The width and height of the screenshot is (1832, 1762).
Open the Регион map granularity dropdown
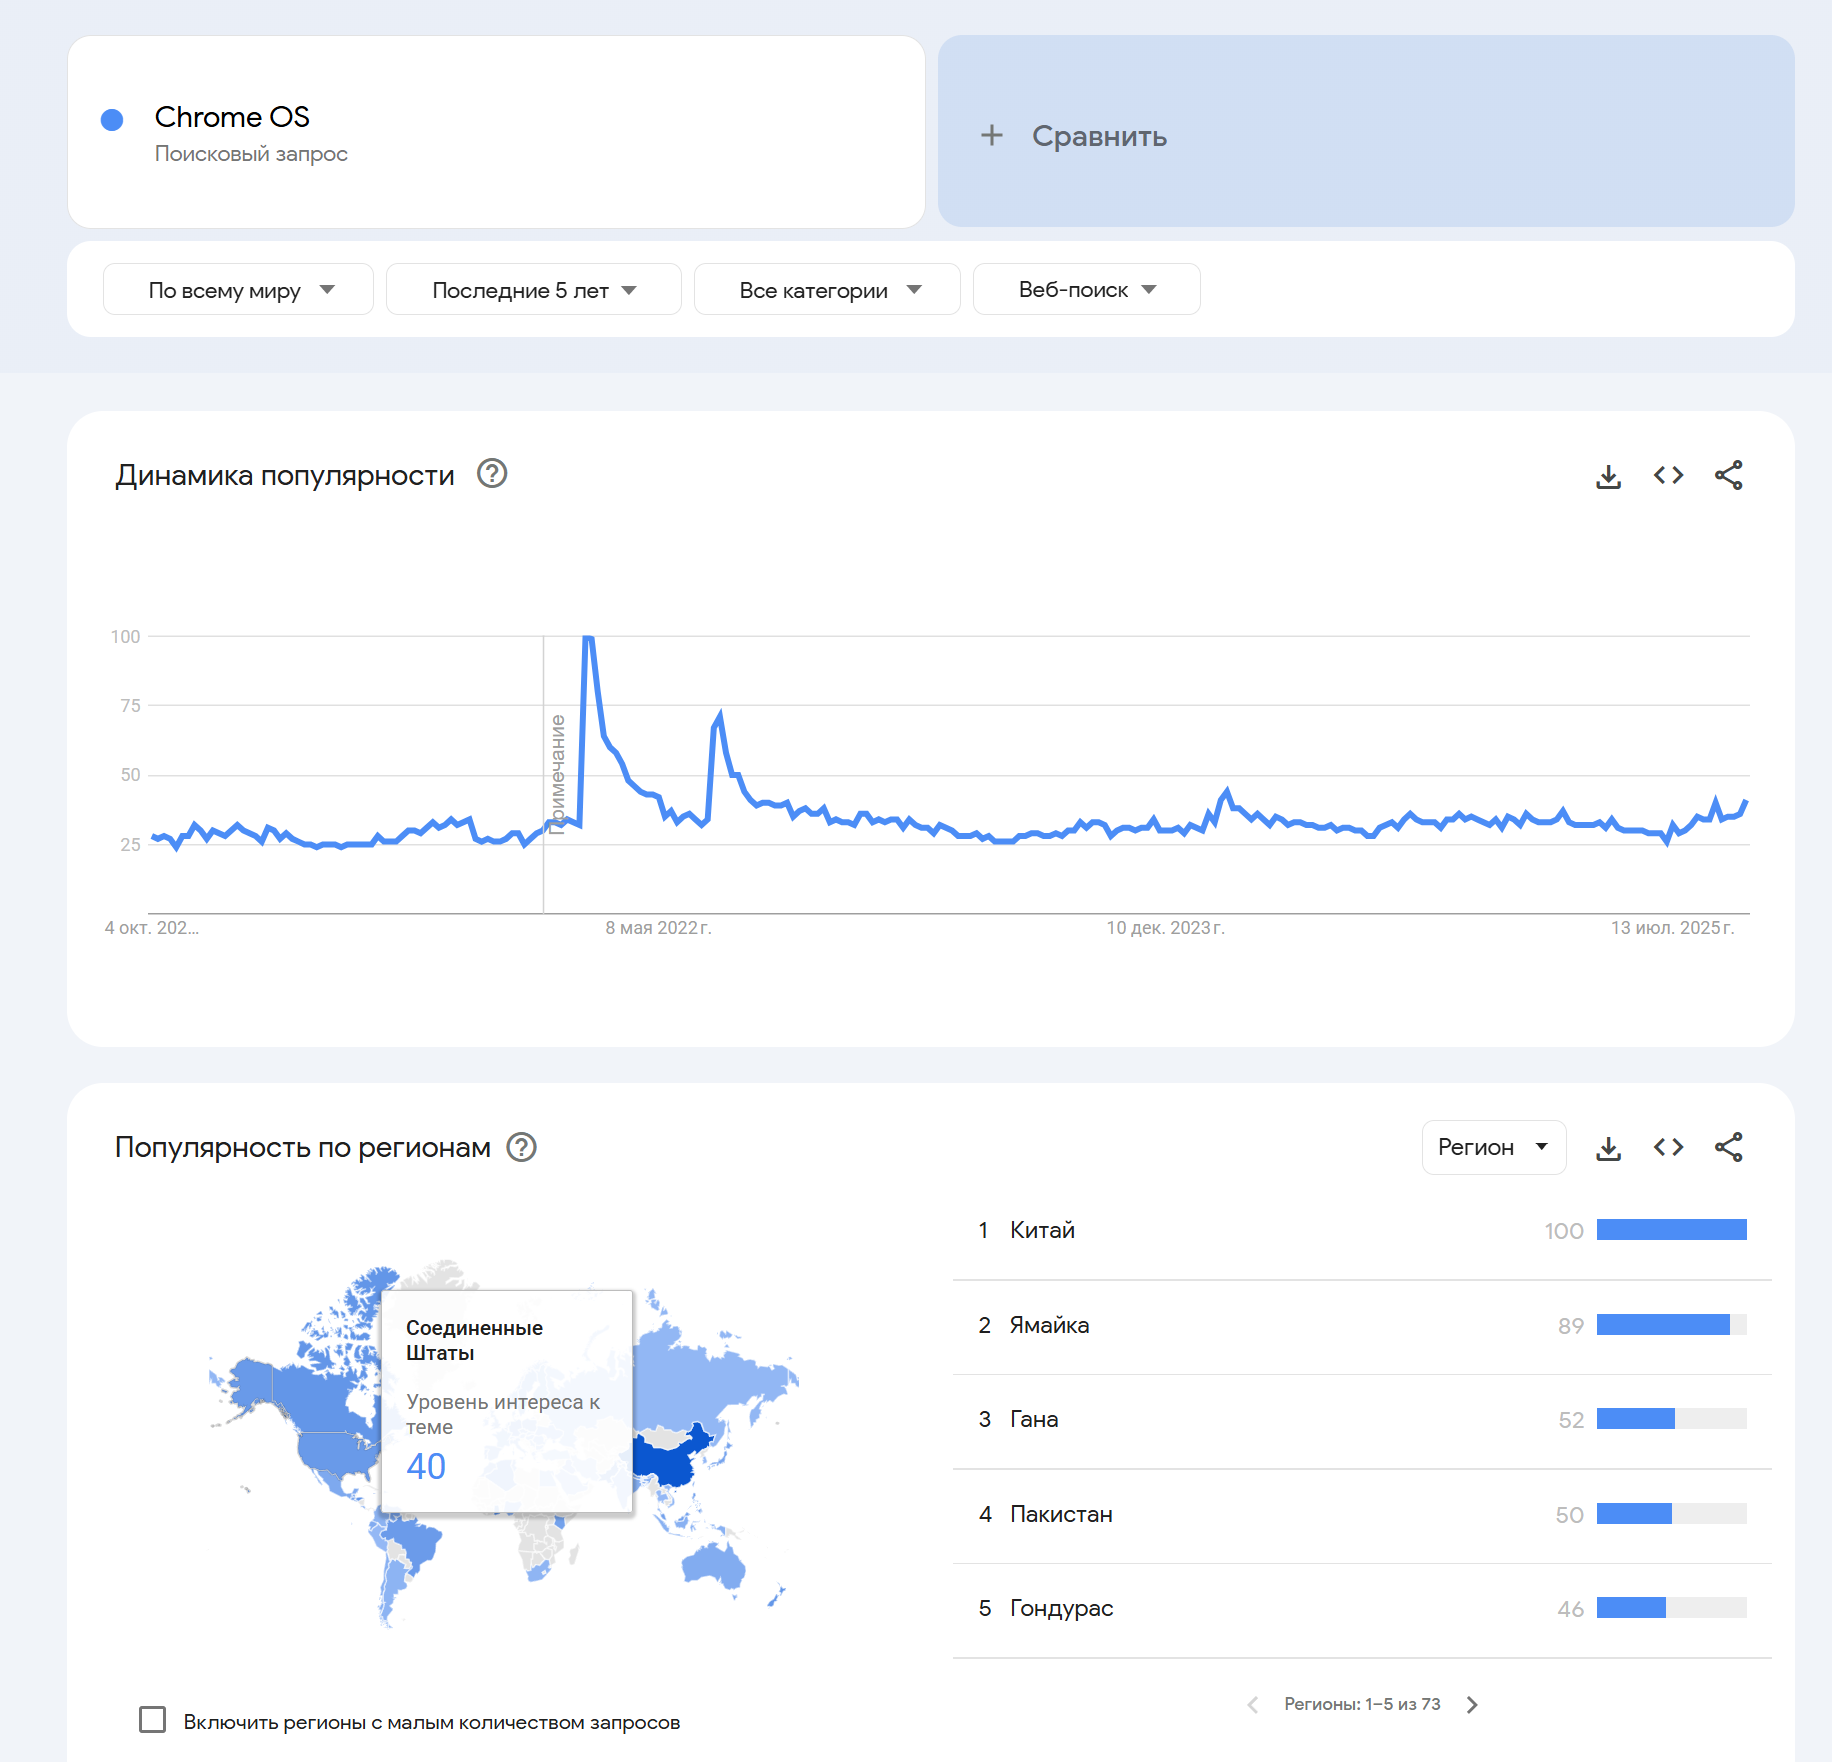[1493, 1148]
